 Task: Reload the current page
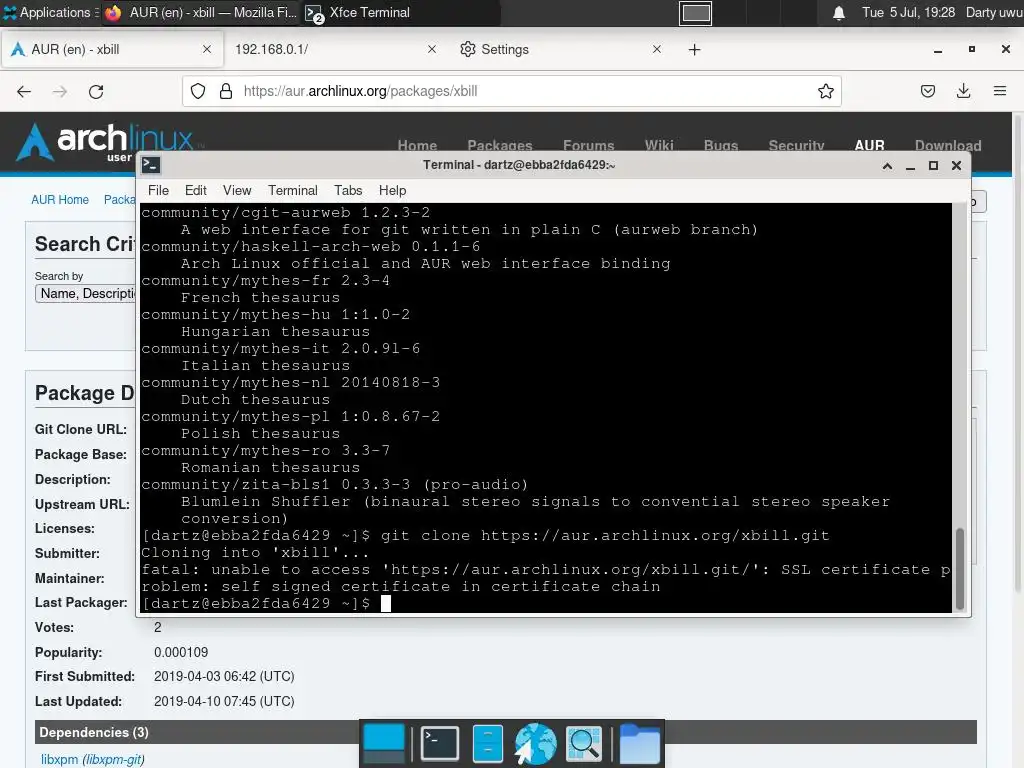pos(96,91)
